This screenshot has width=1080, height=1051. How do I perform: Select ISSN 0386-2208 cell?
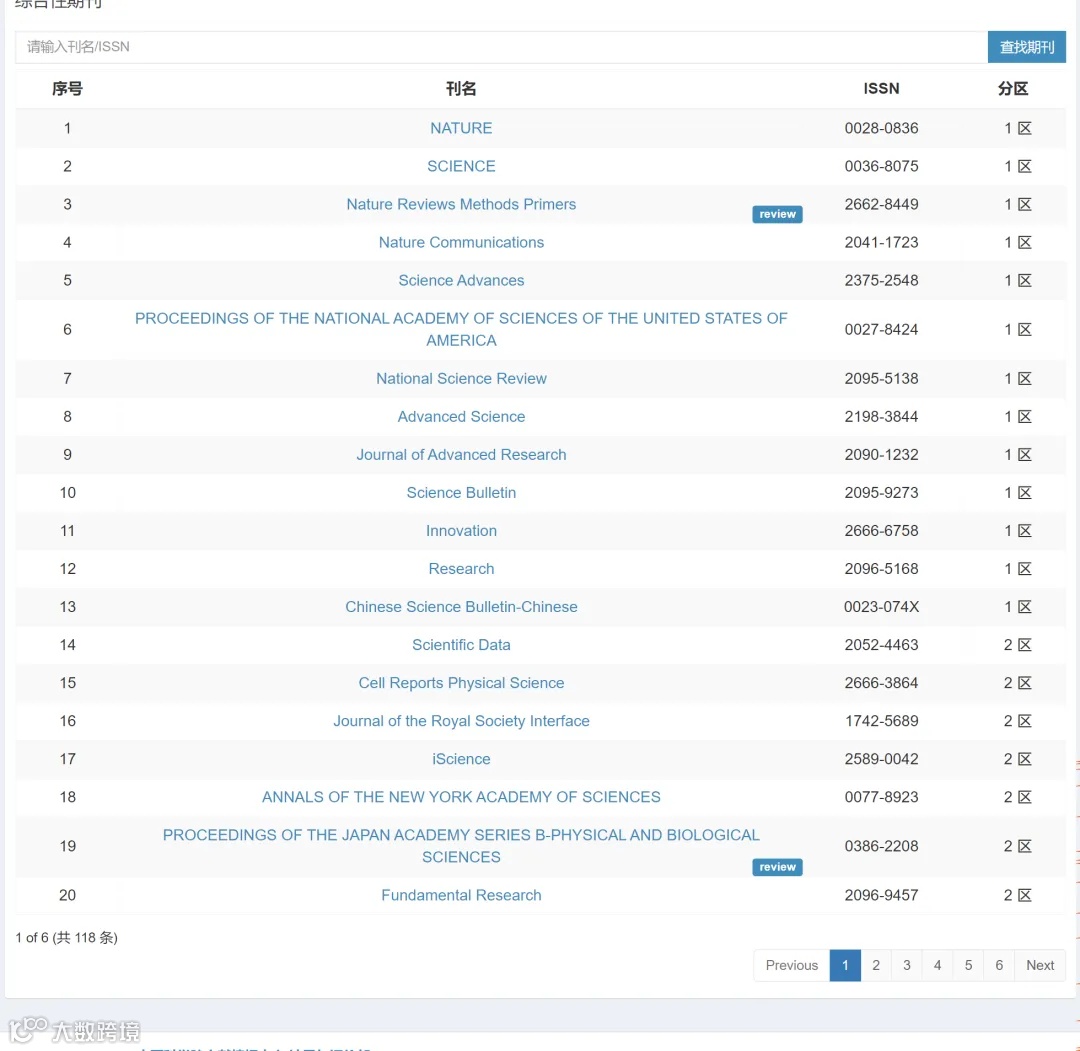[881, 846]
